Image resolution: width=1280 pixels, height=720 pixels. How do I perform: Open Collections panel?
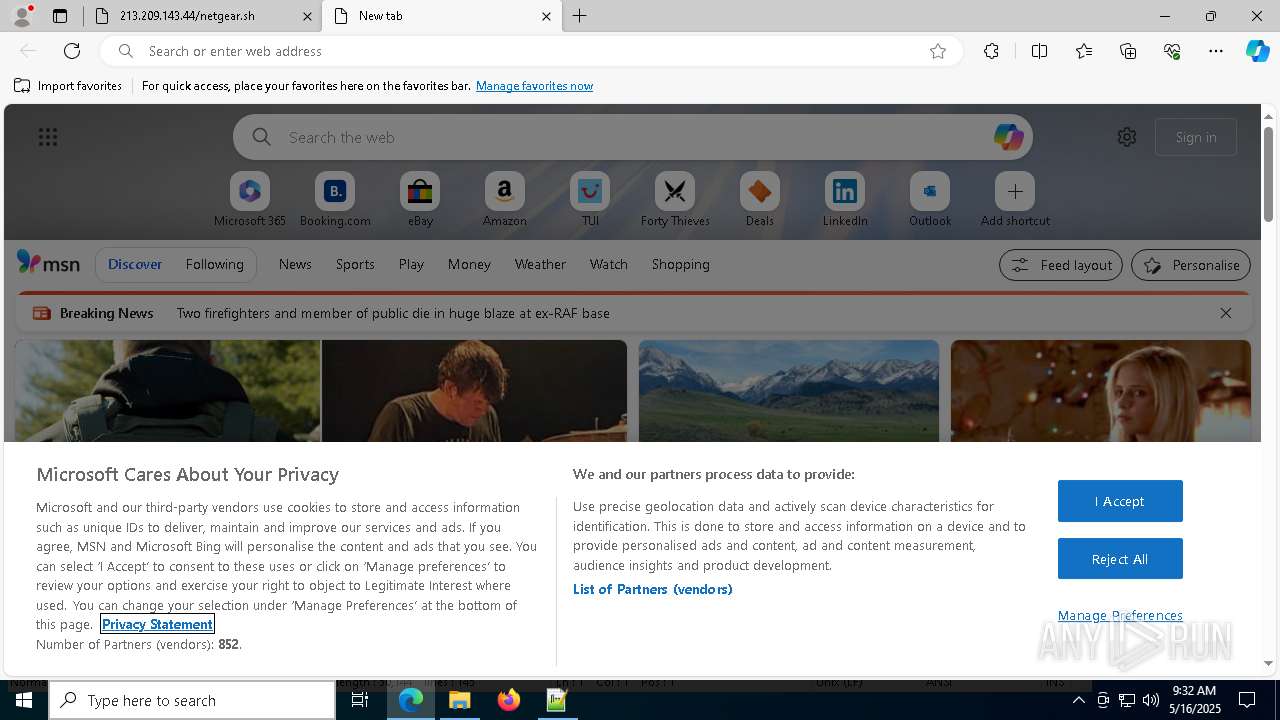[x=1128, y=51]
